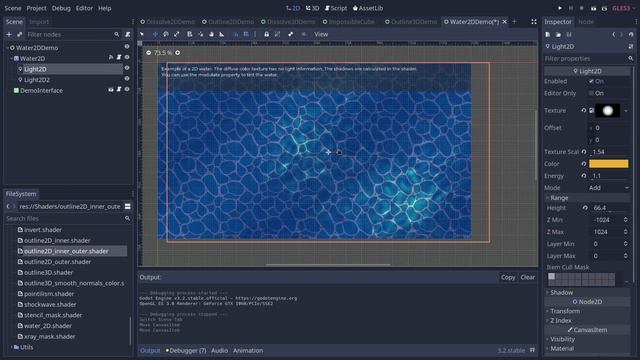Choose the Select Mode arrow tool
The height and width of the screenshot is (360, 640).
click(x=142, y=34)
